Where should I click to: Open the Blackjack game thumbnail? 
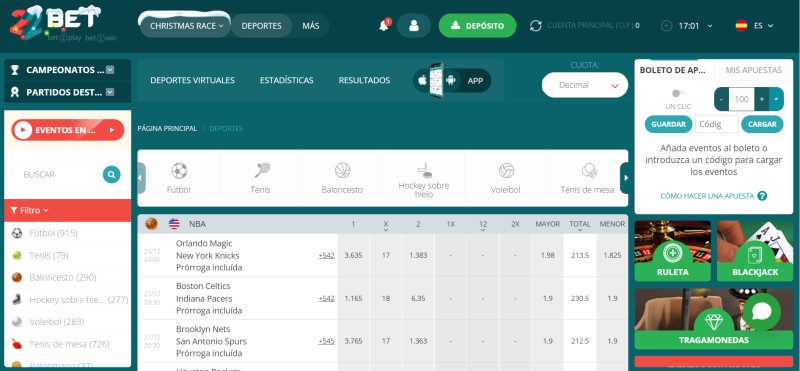click(x=755, y=251)
